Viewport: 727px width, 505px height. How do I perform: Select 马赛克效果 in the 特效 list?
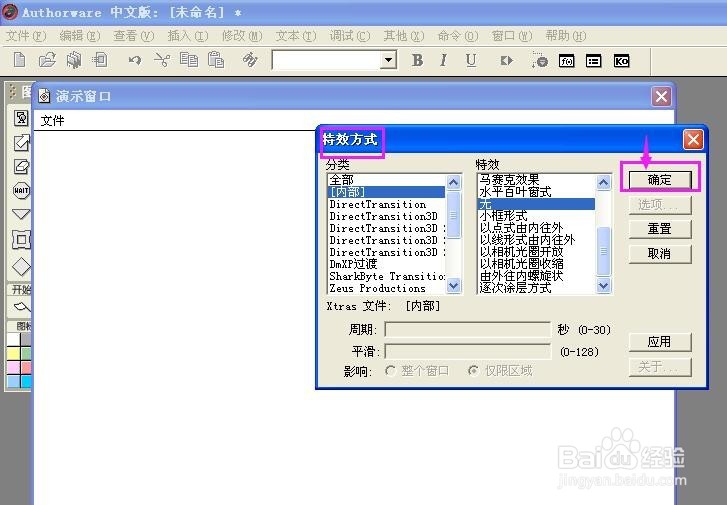[x=536, y=179]
